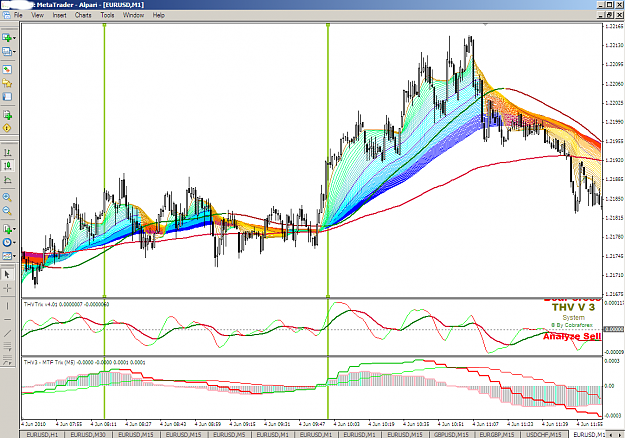
Task: Pick the Fibonacci Retracement tool
Action: (7, 361)
